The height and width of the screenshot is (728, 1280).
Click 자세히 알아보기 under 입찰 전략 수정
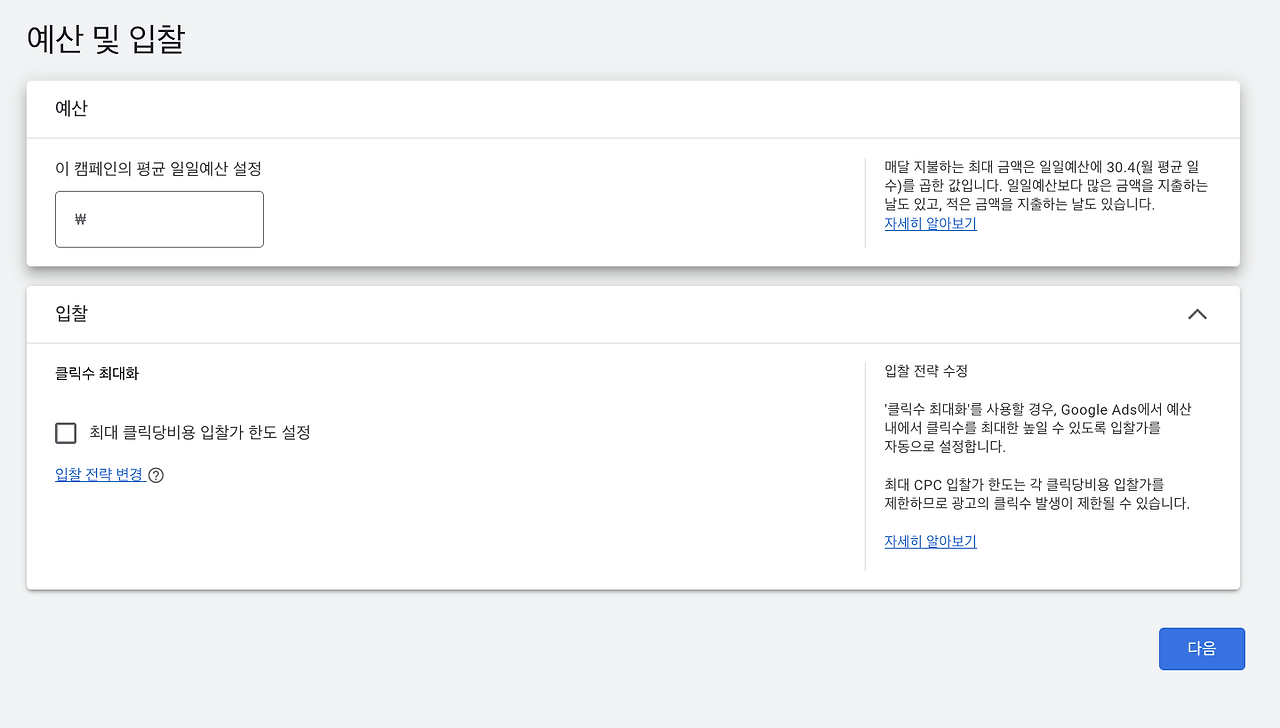[929, 541]
